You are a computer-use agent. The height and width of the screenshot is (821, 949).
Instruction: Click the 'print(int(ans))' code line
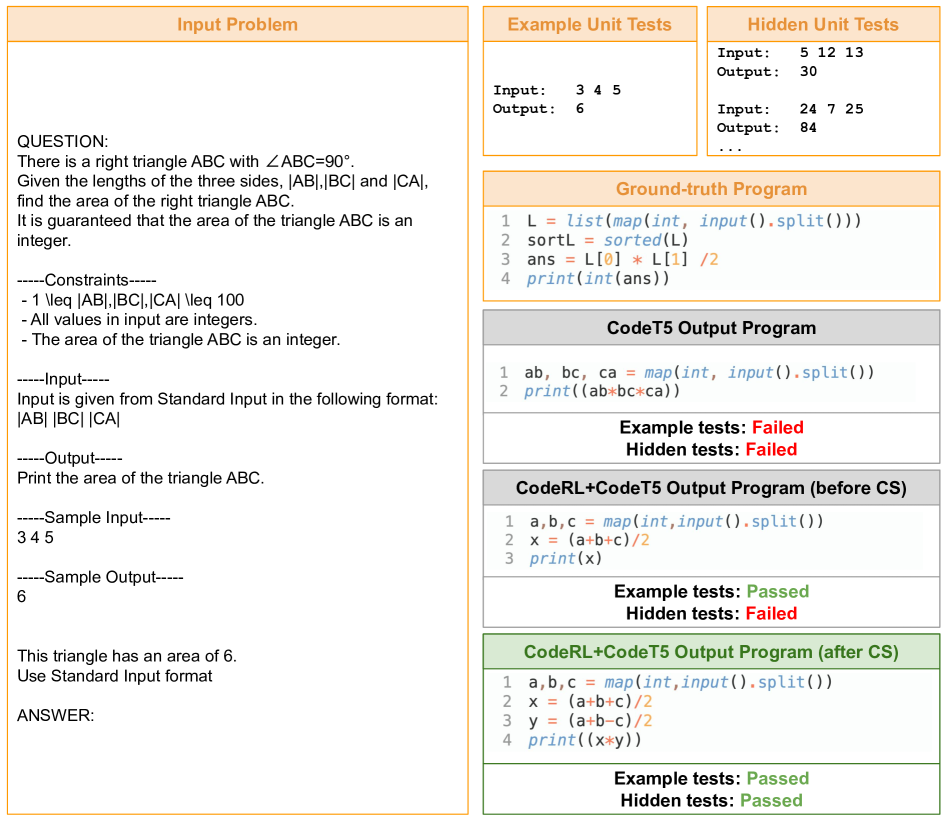598,279
